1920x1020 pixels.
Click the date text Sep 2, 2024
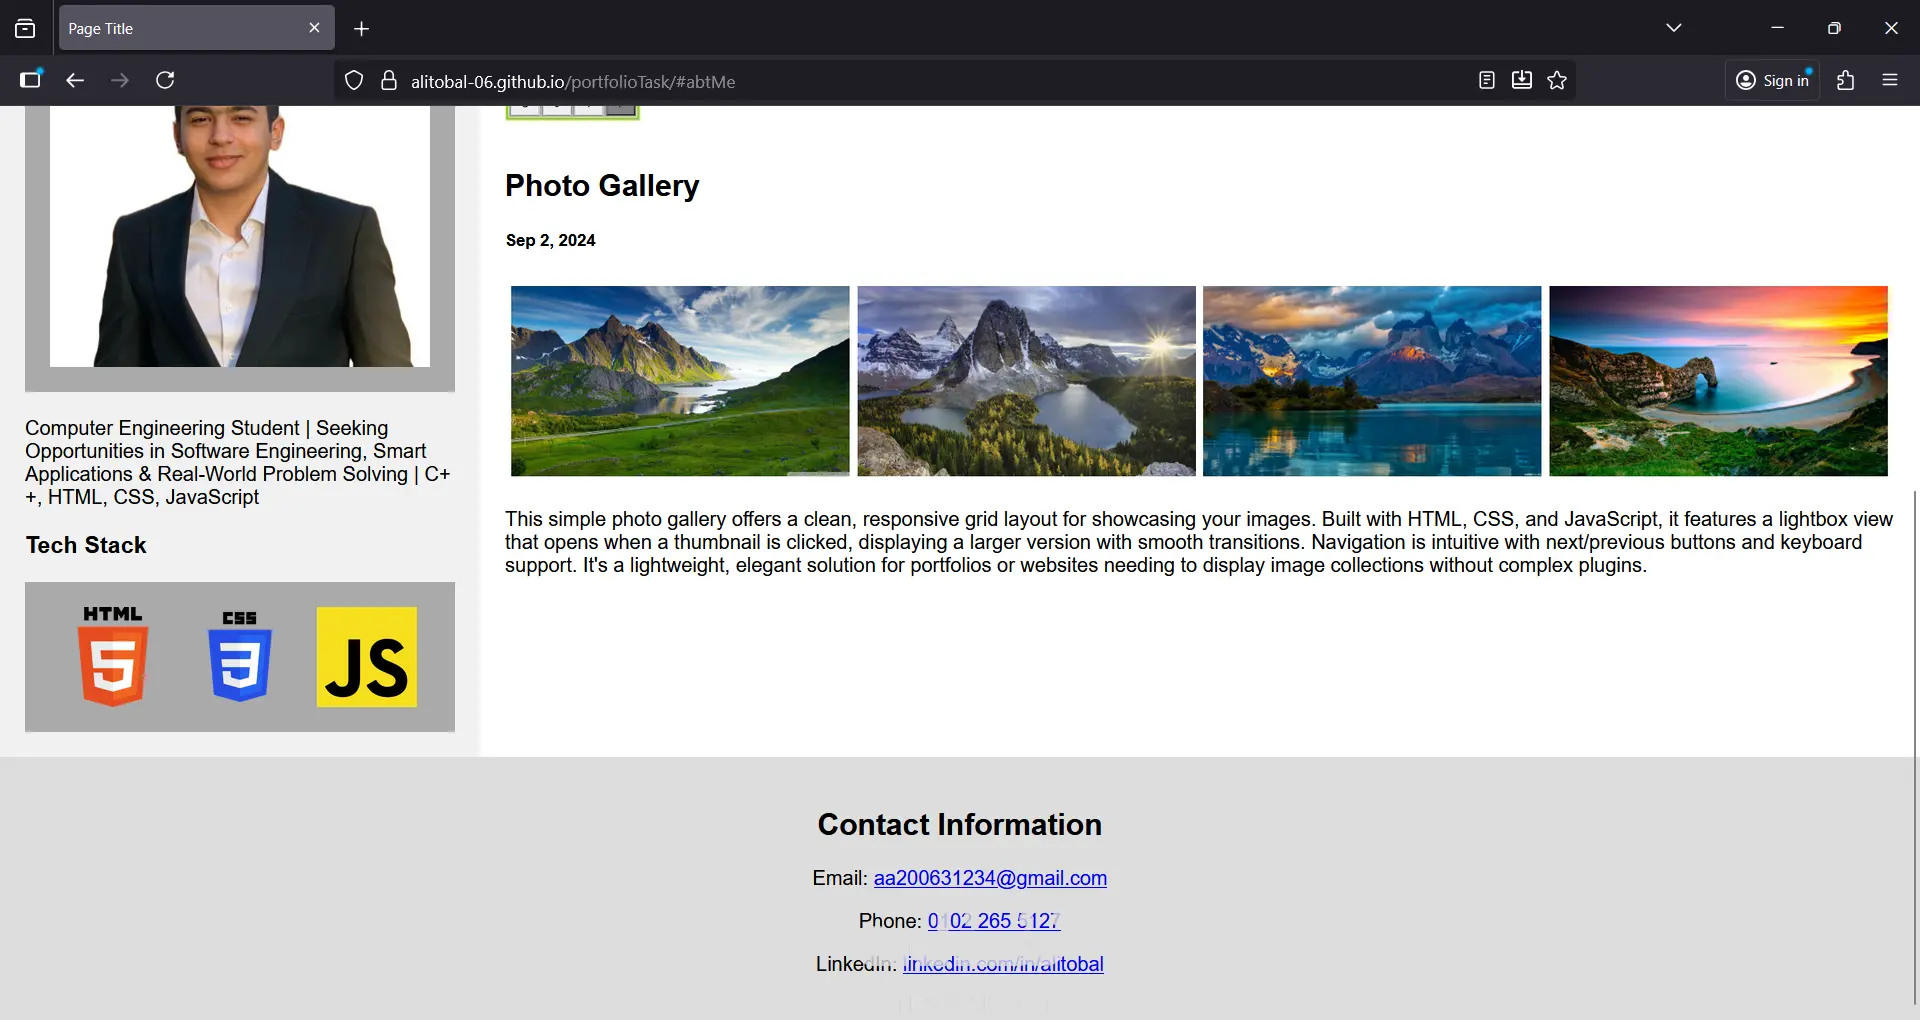pyautogui.click(x=551, y=240)
